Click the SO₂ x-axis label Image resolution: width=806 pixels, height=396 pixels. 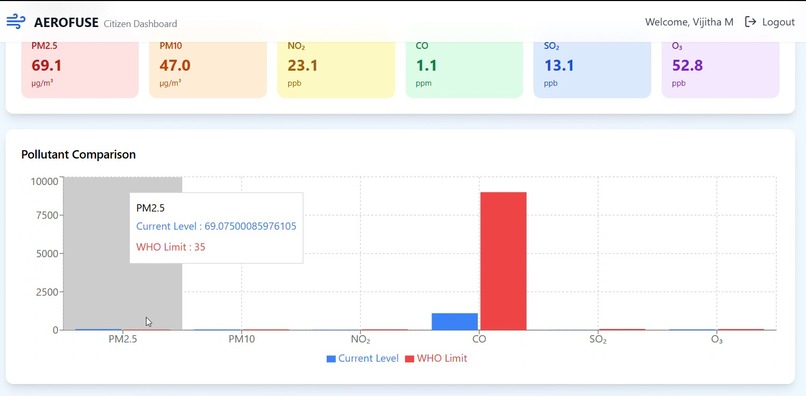pos(598,340)
